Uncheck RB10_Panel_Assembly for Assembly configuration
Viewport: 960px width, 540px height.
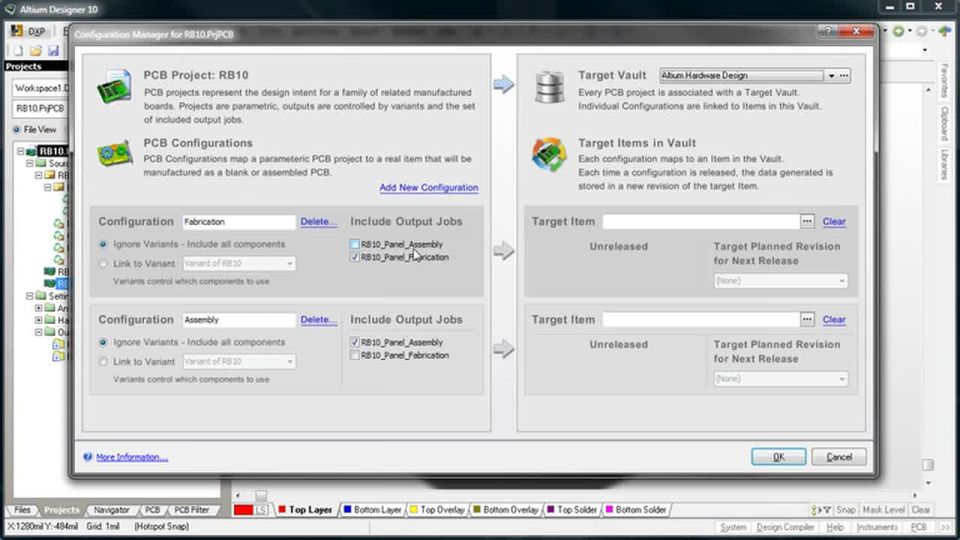point(354,342)
